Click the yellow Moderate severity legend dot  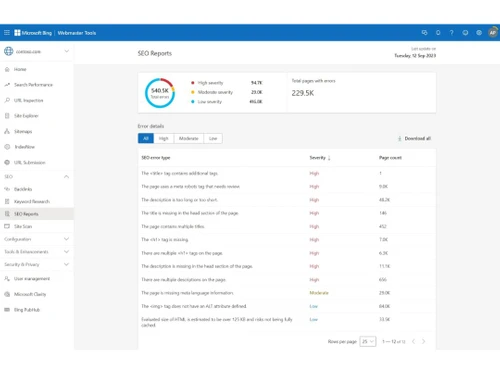(x=193, y=92)
